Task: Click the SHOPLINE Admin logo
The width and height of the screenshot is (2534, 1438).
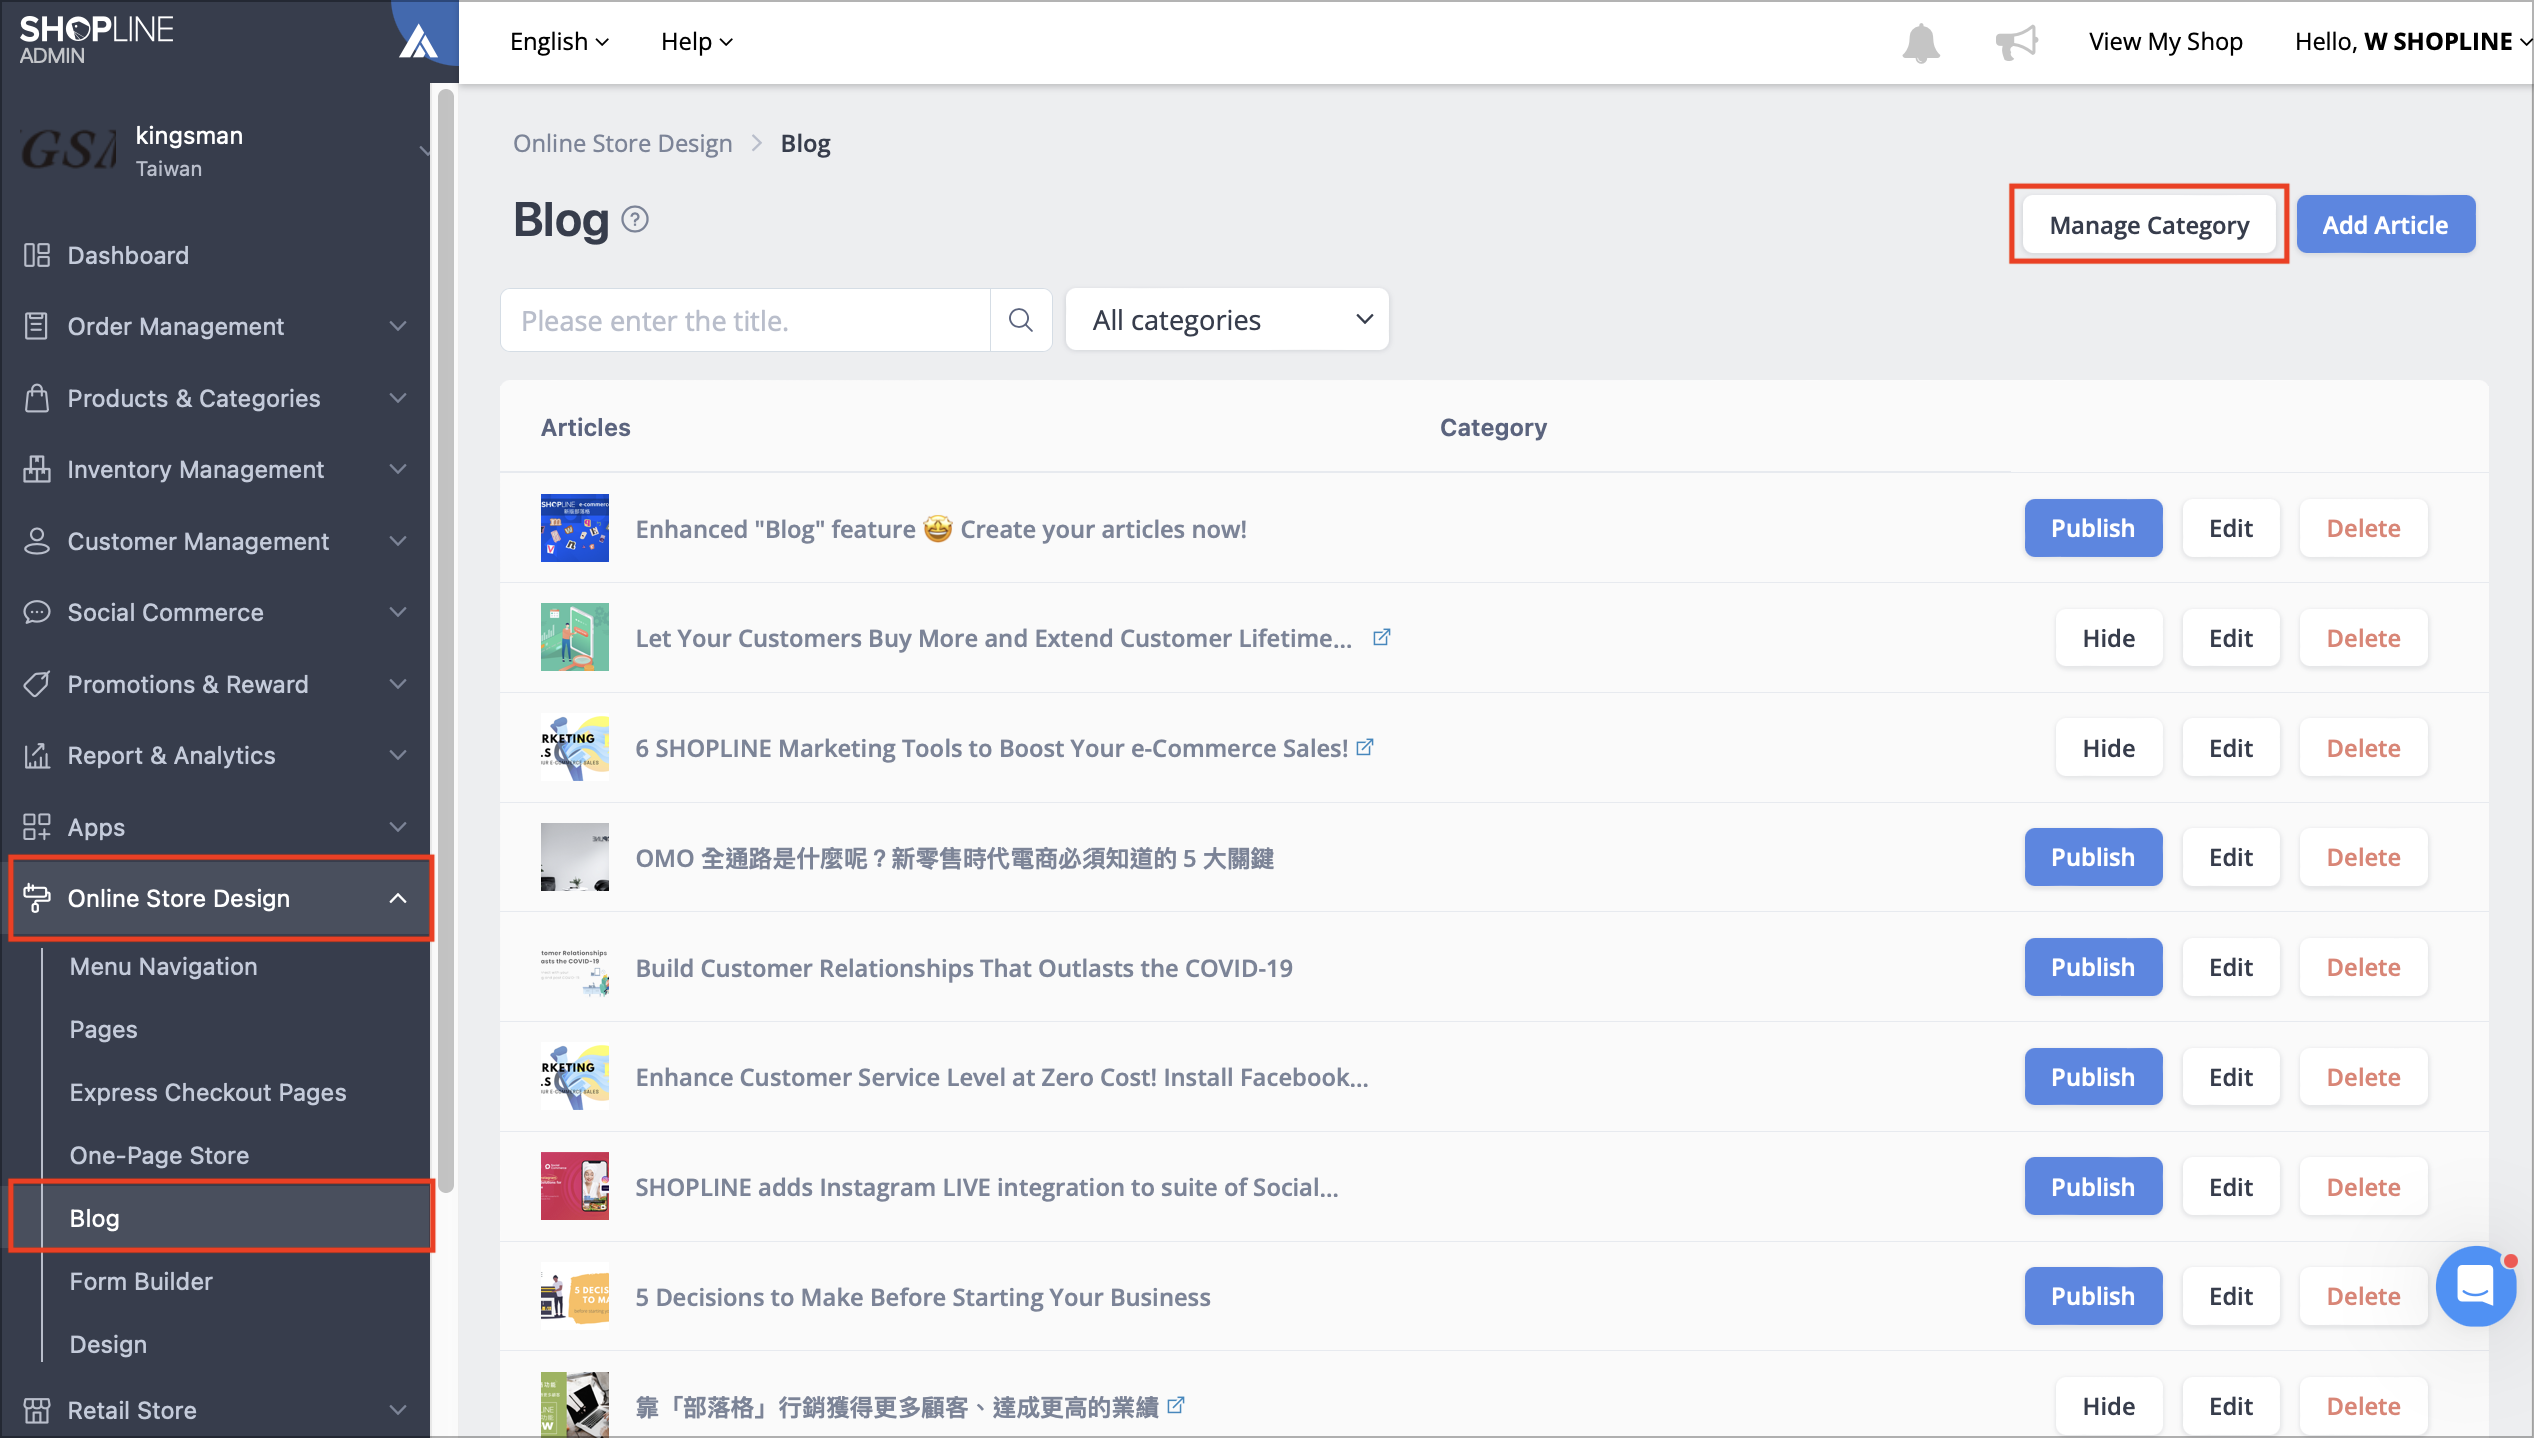Action: click(x=96, y=40)
